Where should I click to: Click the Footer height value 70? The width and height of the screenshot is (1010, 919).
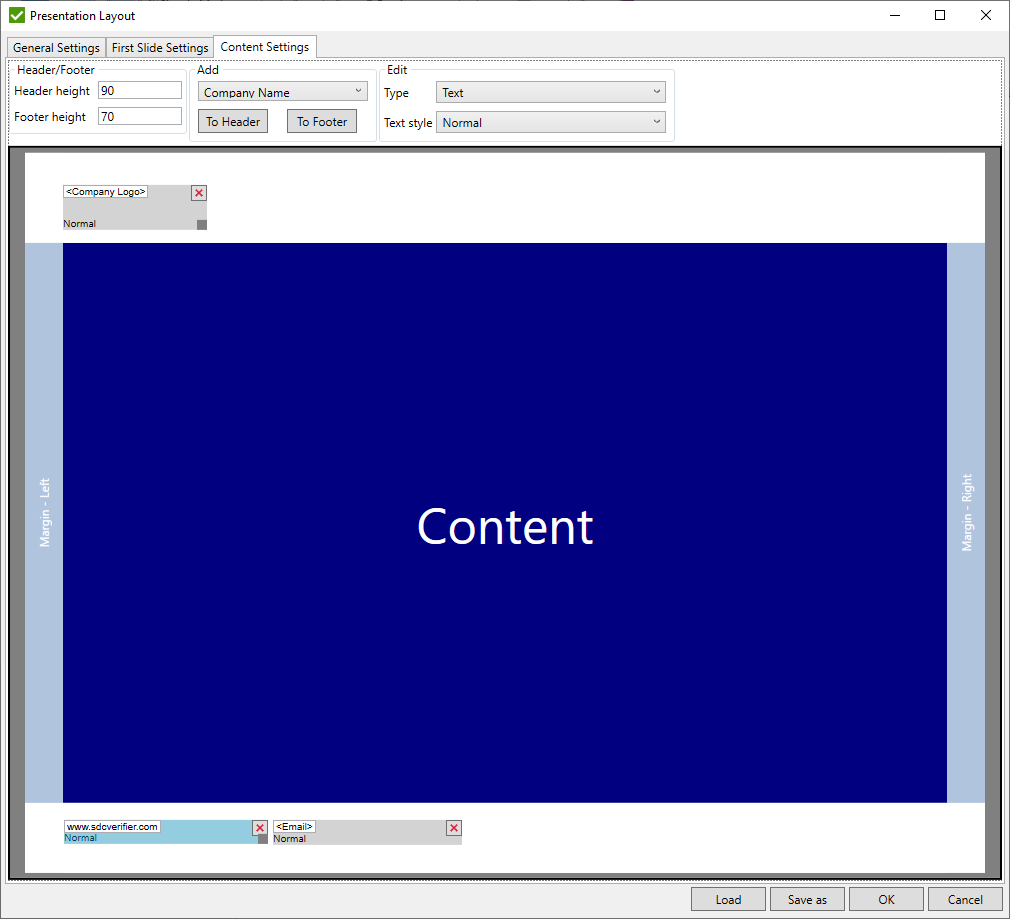coord(139,116)
